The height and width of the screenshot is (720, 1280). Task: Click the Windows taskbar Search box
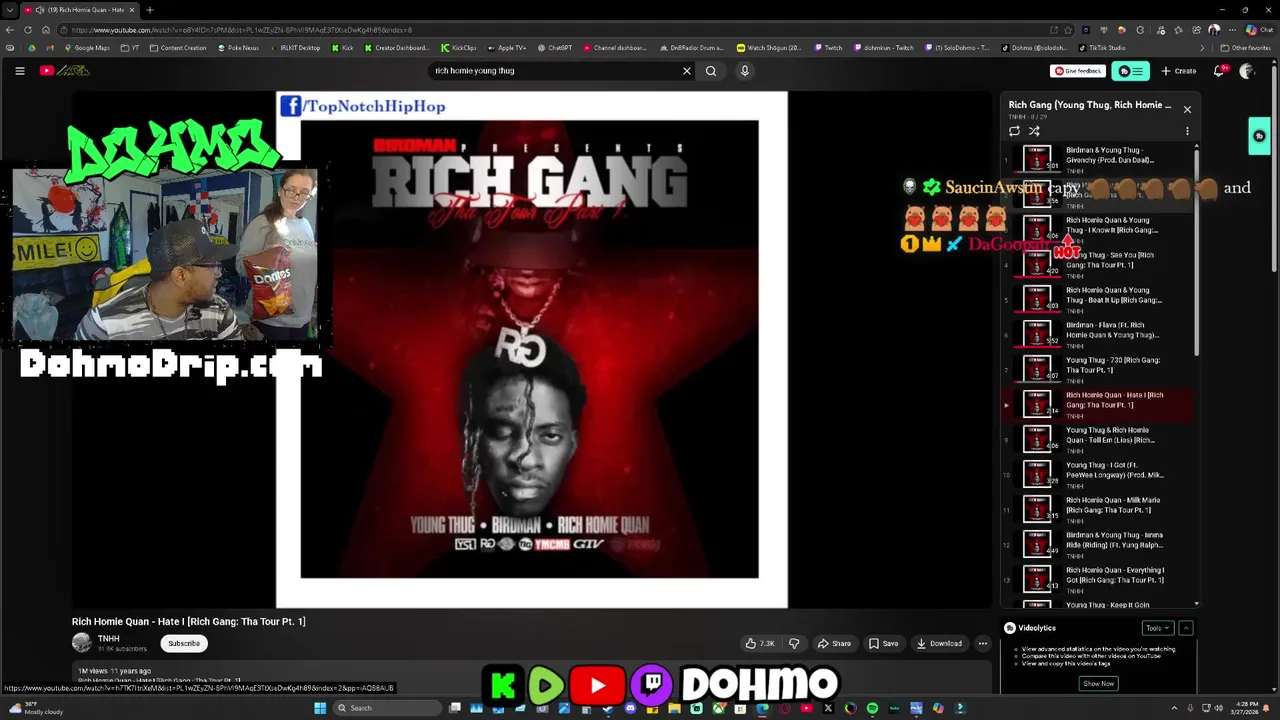click(388, 708)
